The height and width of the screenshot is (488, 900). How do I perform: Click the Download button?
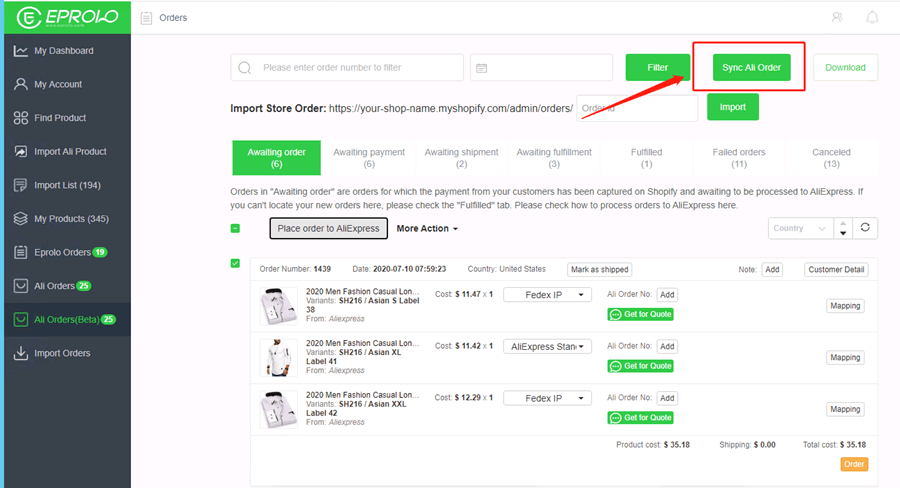point(845,67)
